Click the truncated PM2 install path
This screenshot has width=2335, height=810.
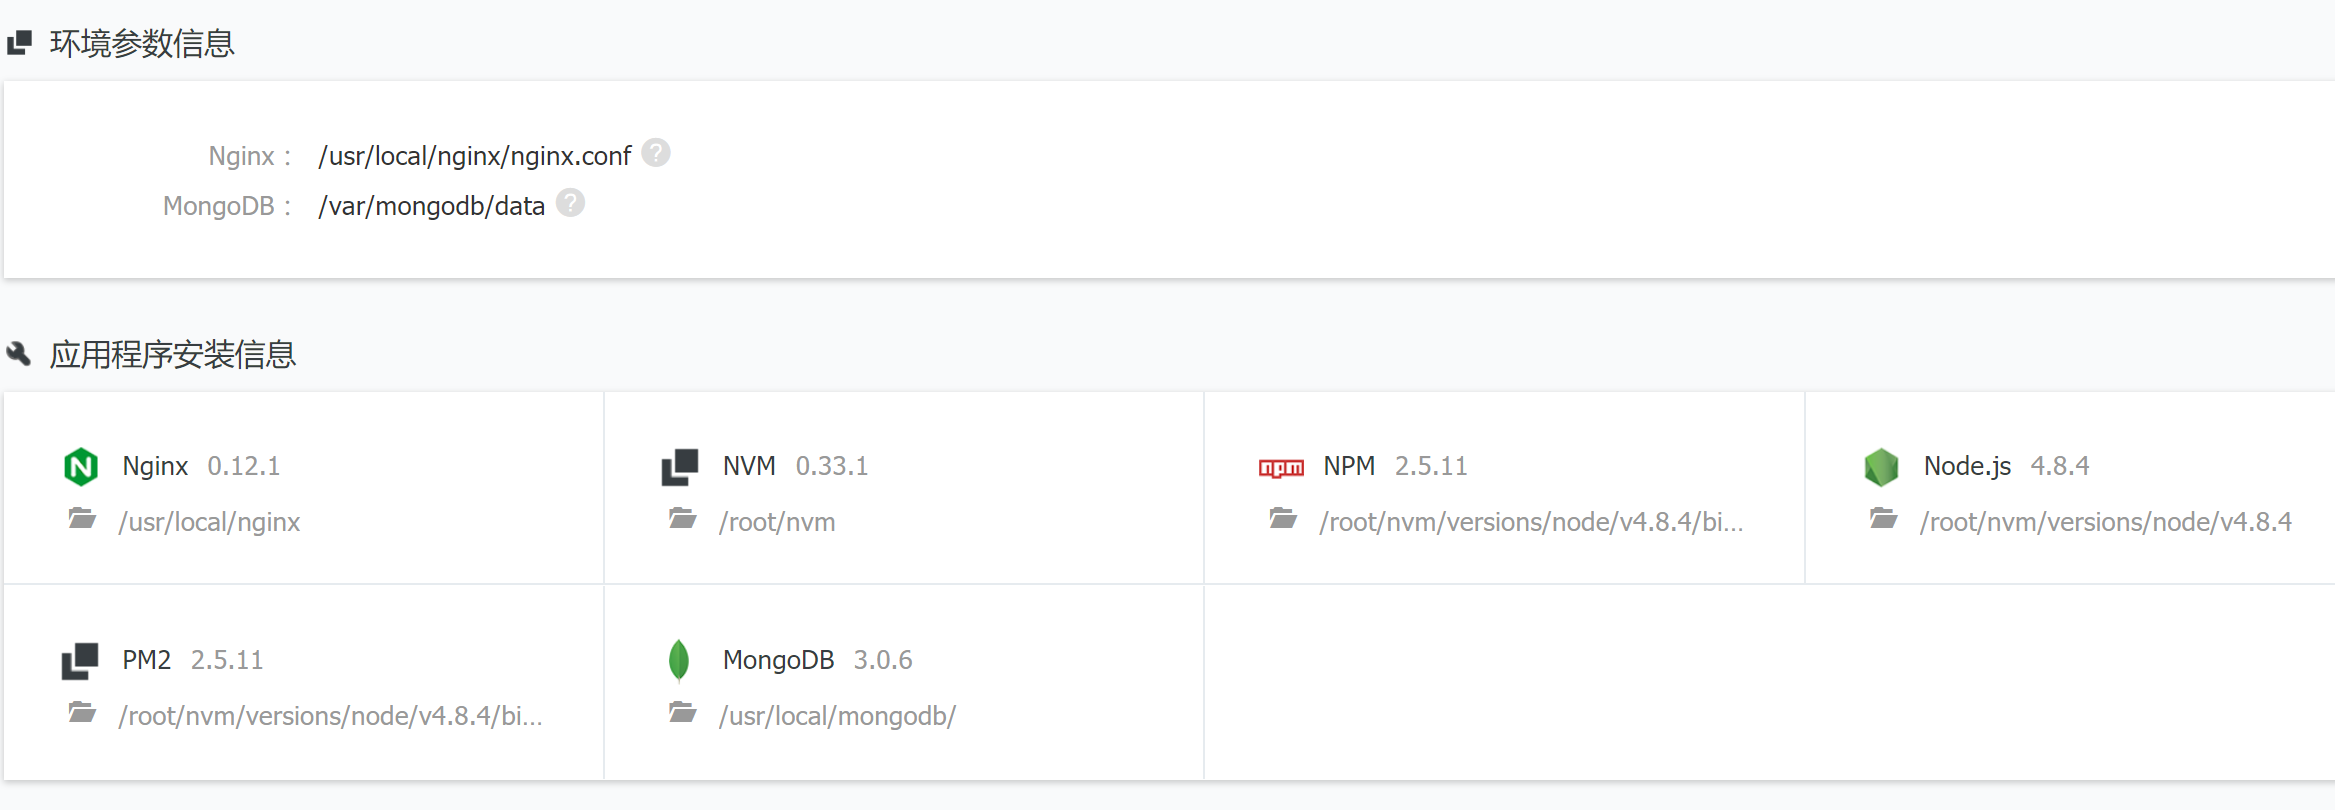pyautogui.click(x=330, y=716)
